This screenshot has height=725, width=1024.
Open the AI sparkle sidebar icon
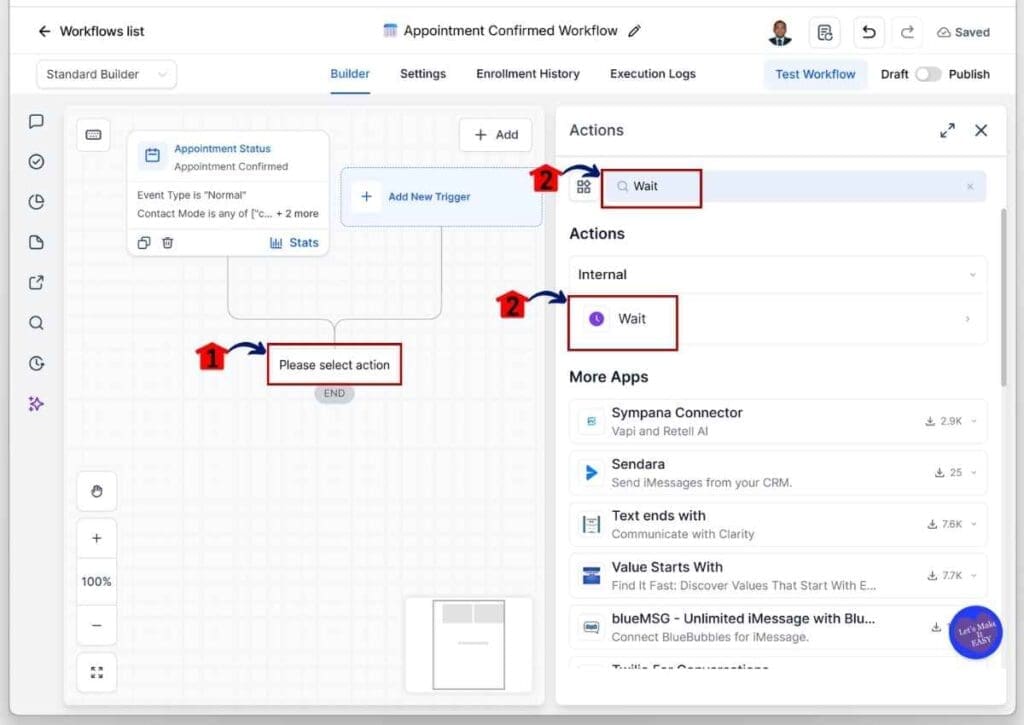(37, 404)
